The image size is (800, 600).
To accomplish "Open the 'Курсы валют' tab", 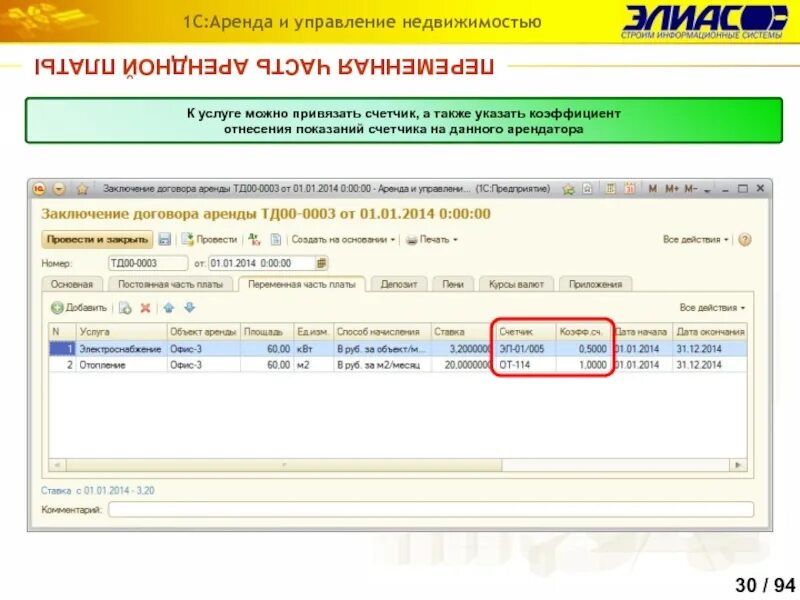I will point(516,284).
